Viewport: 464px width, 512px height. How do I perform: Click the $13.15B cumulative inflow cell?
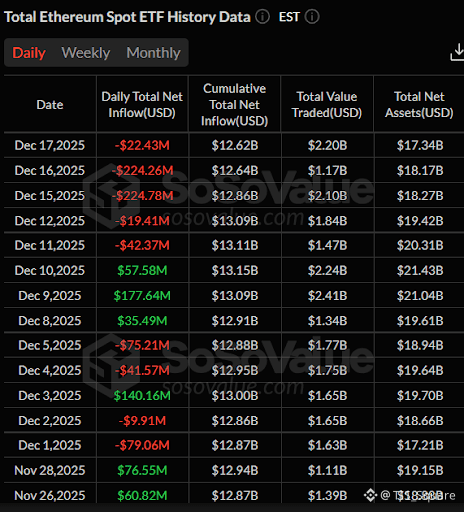coord(235,270)
